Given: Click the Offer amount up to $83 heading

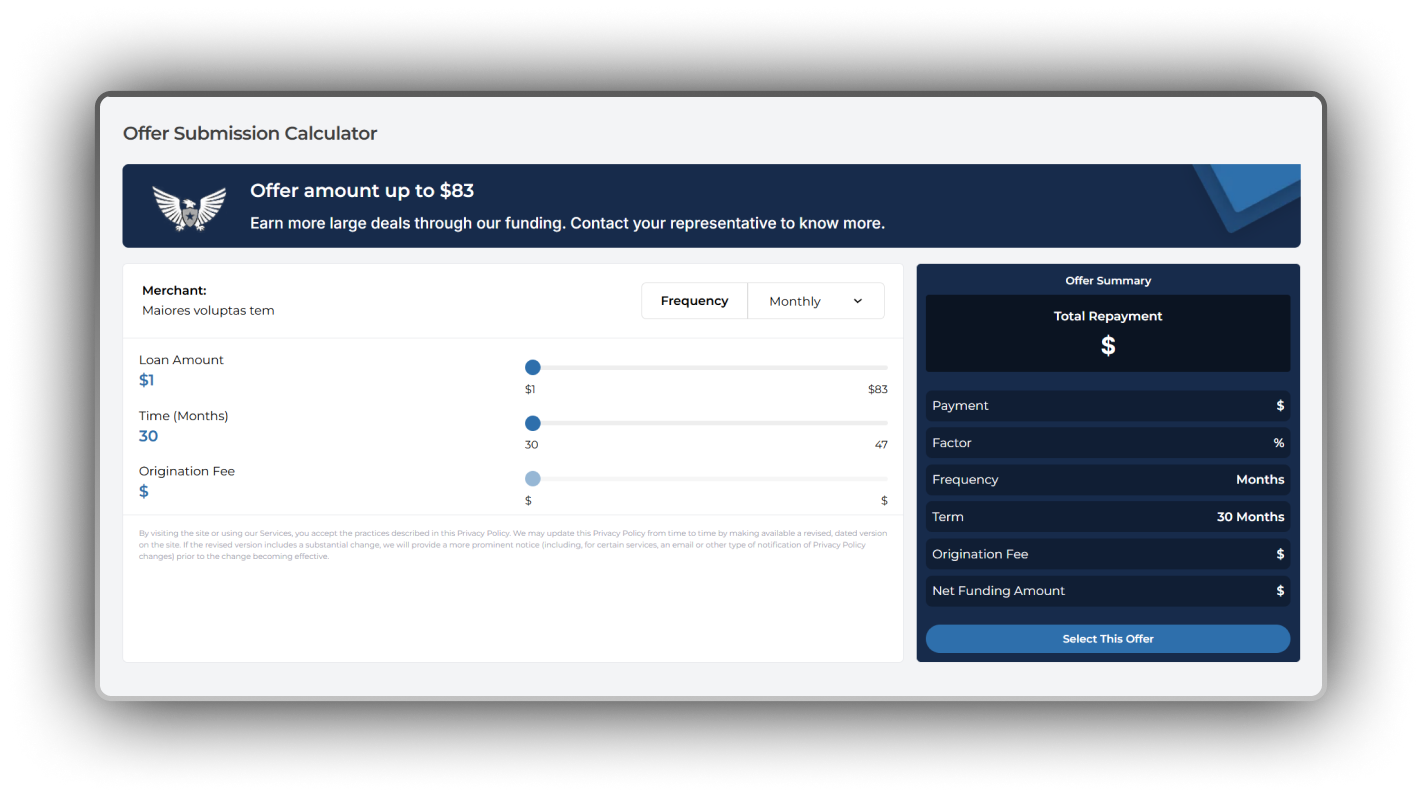Looking at the screenshot, I should [x=362, y=191].
